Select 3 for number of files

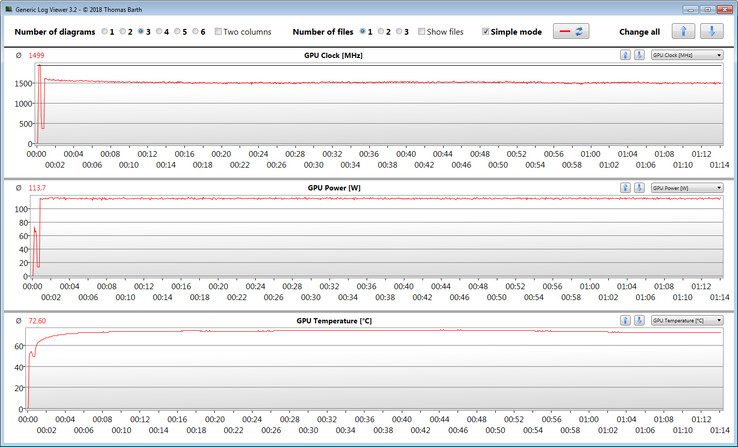(x=400, y=32)
